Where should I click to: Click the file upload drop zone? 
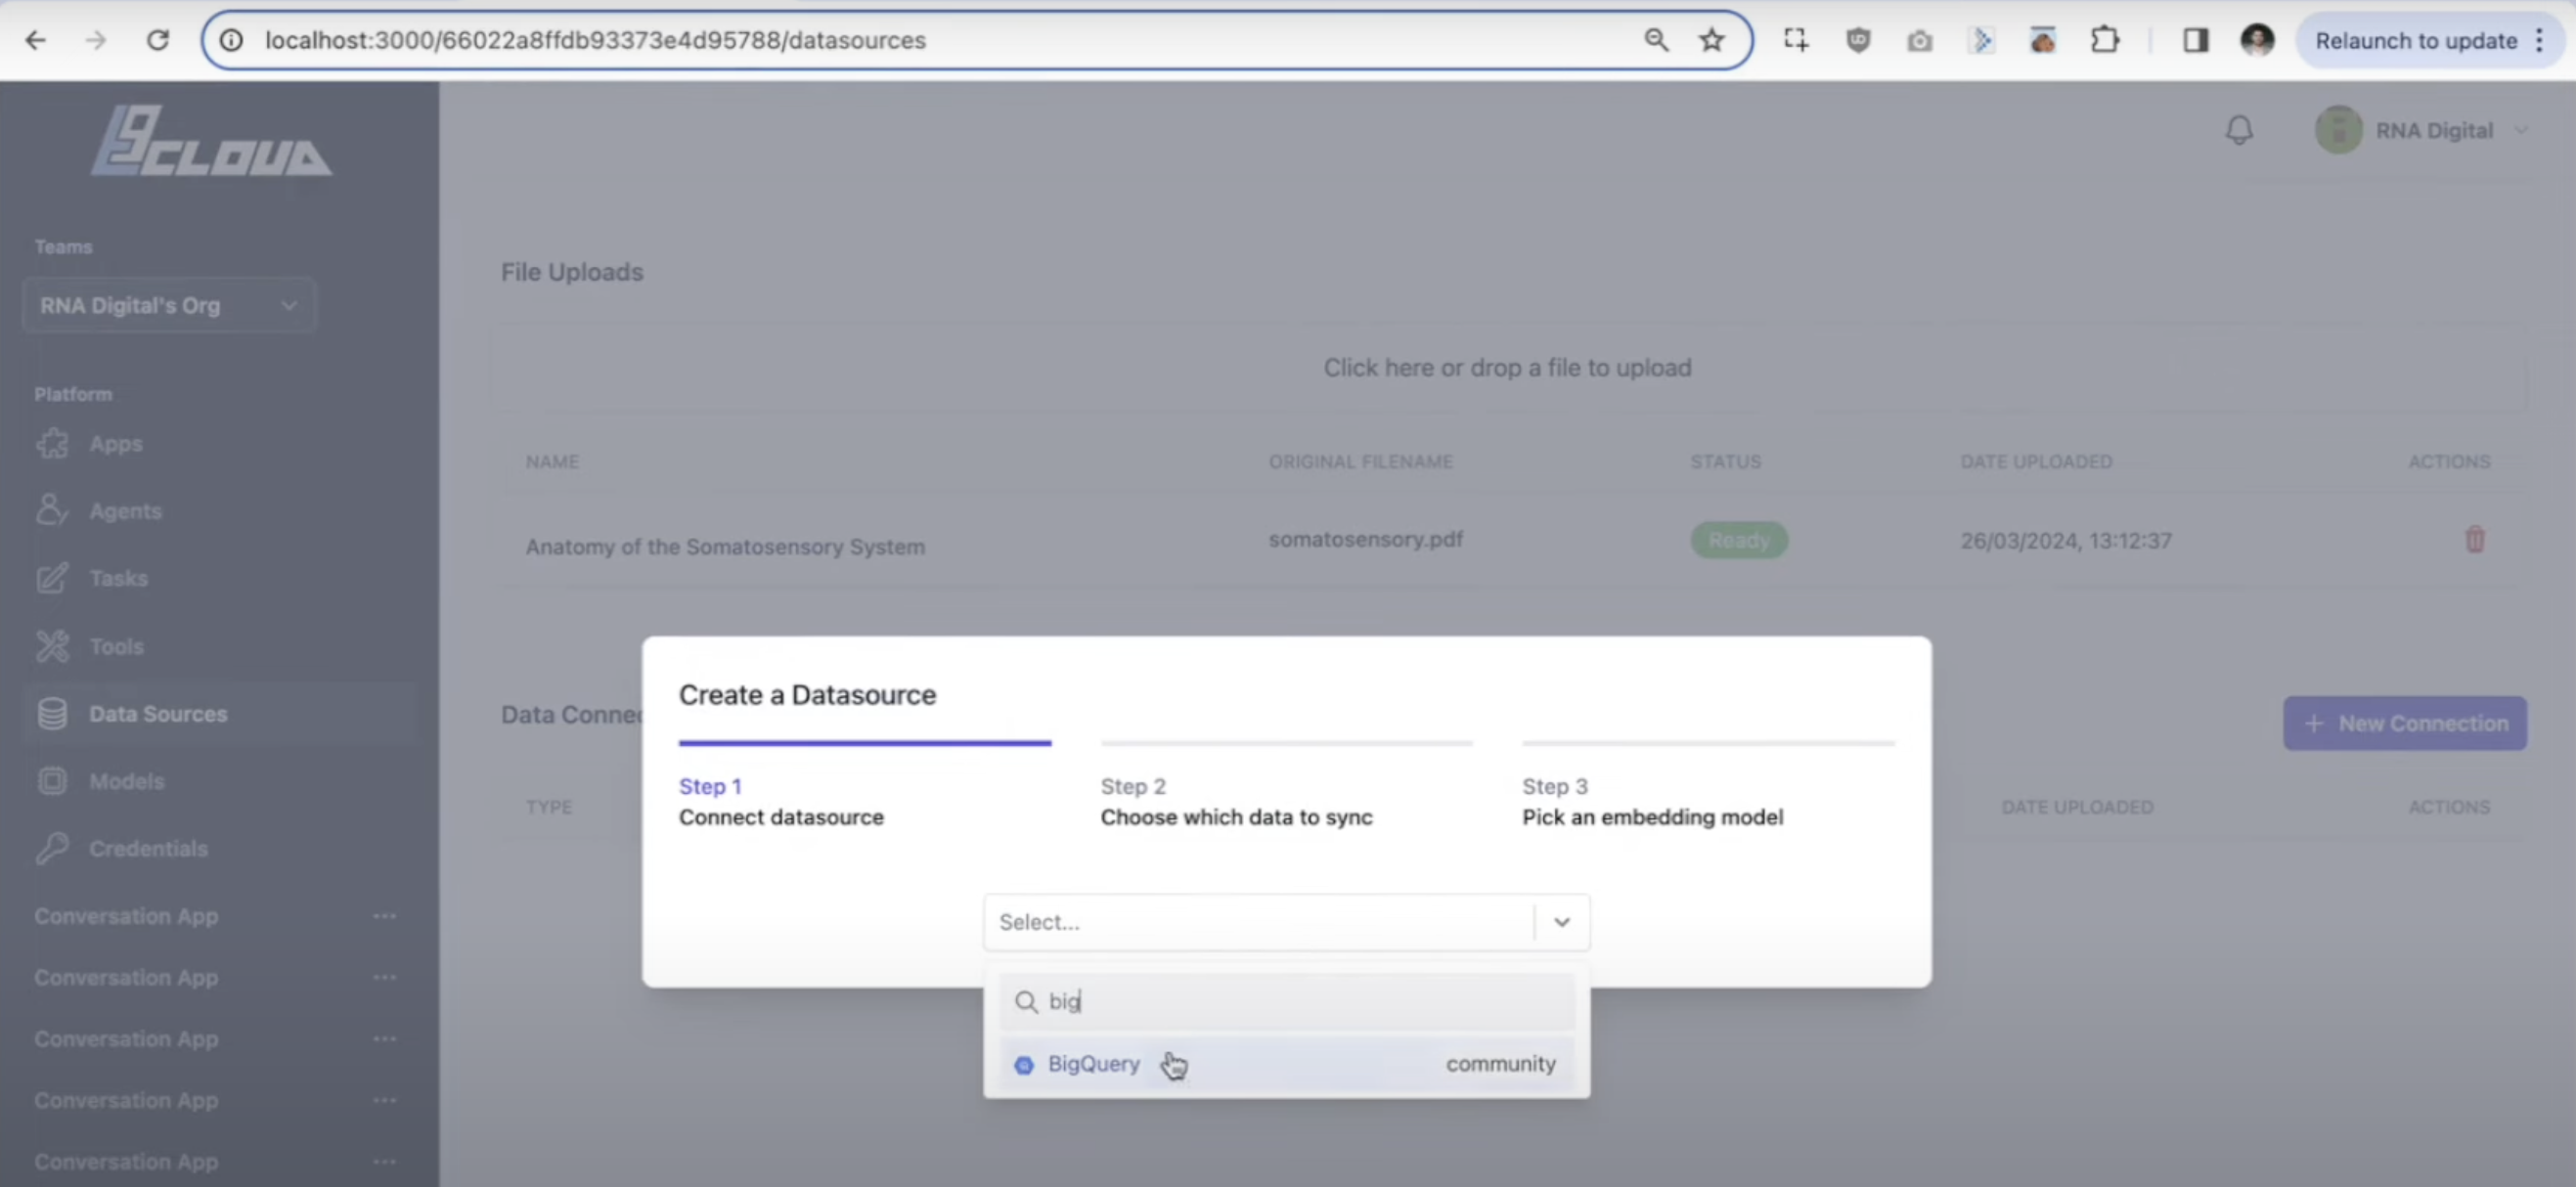(x=1507, y=367)
